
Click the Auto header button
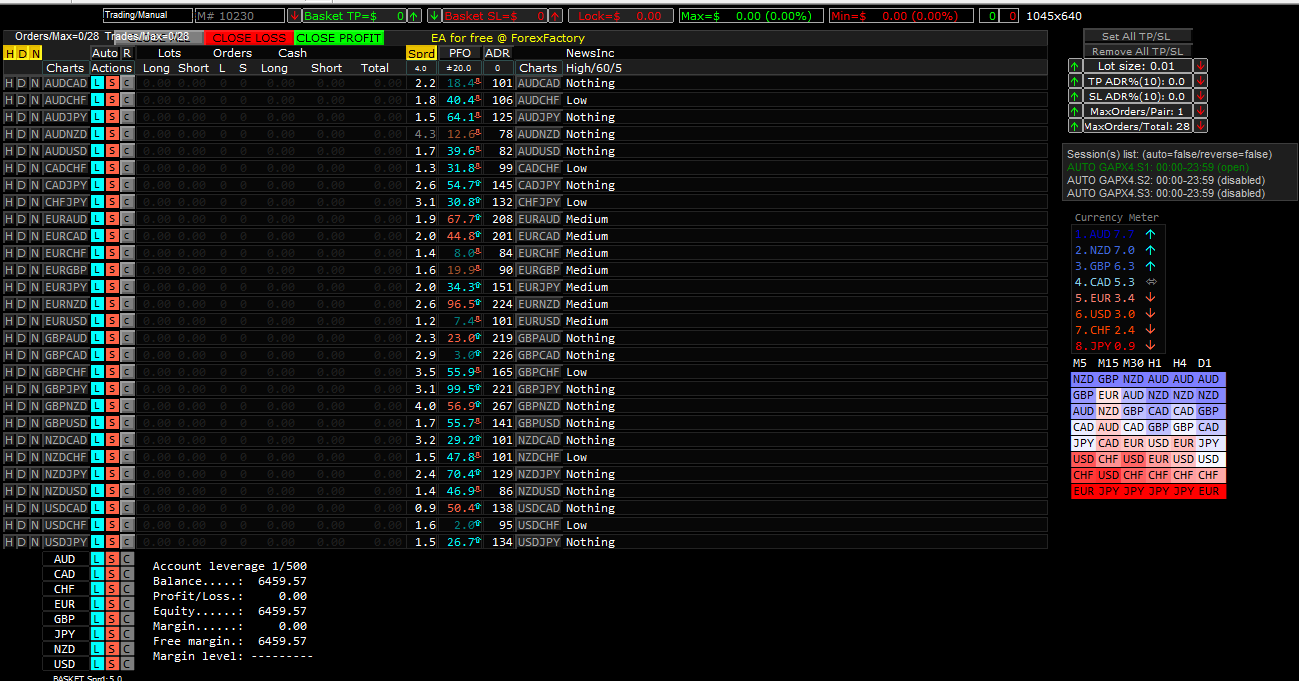[x=105, y=53]
